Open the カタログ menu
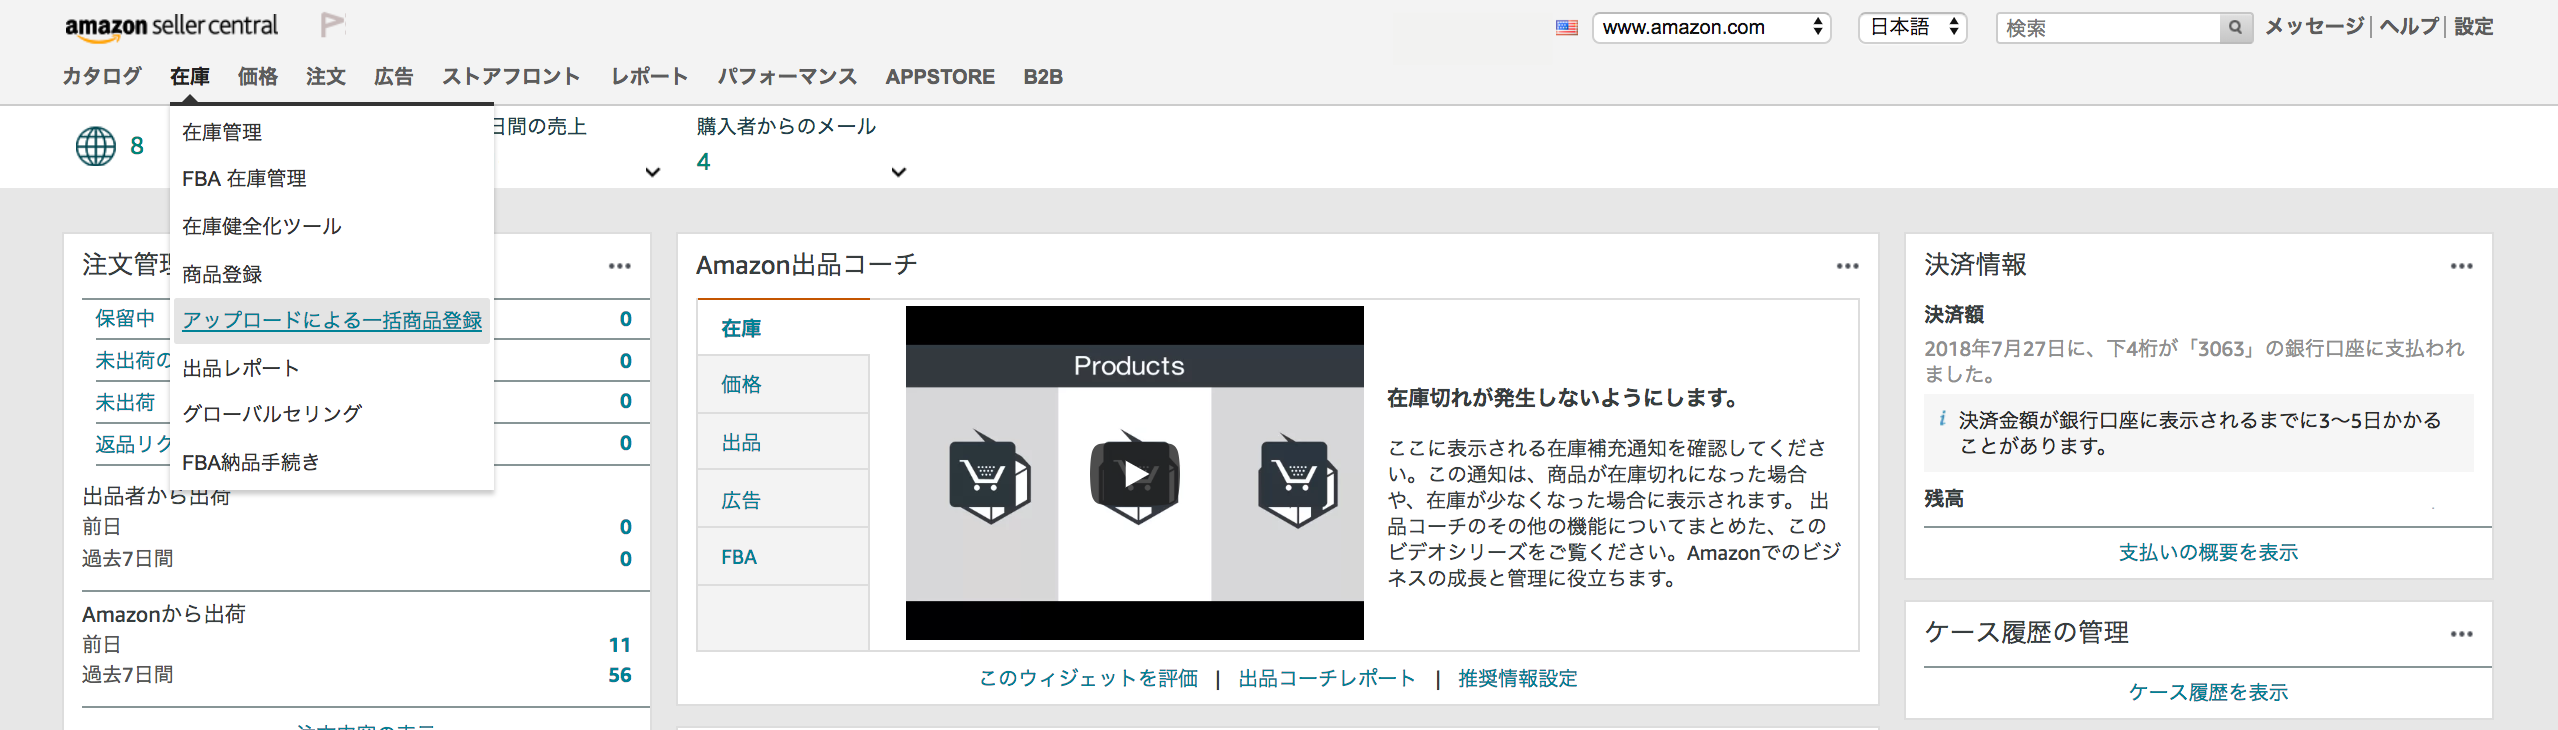 coord(102,77)
